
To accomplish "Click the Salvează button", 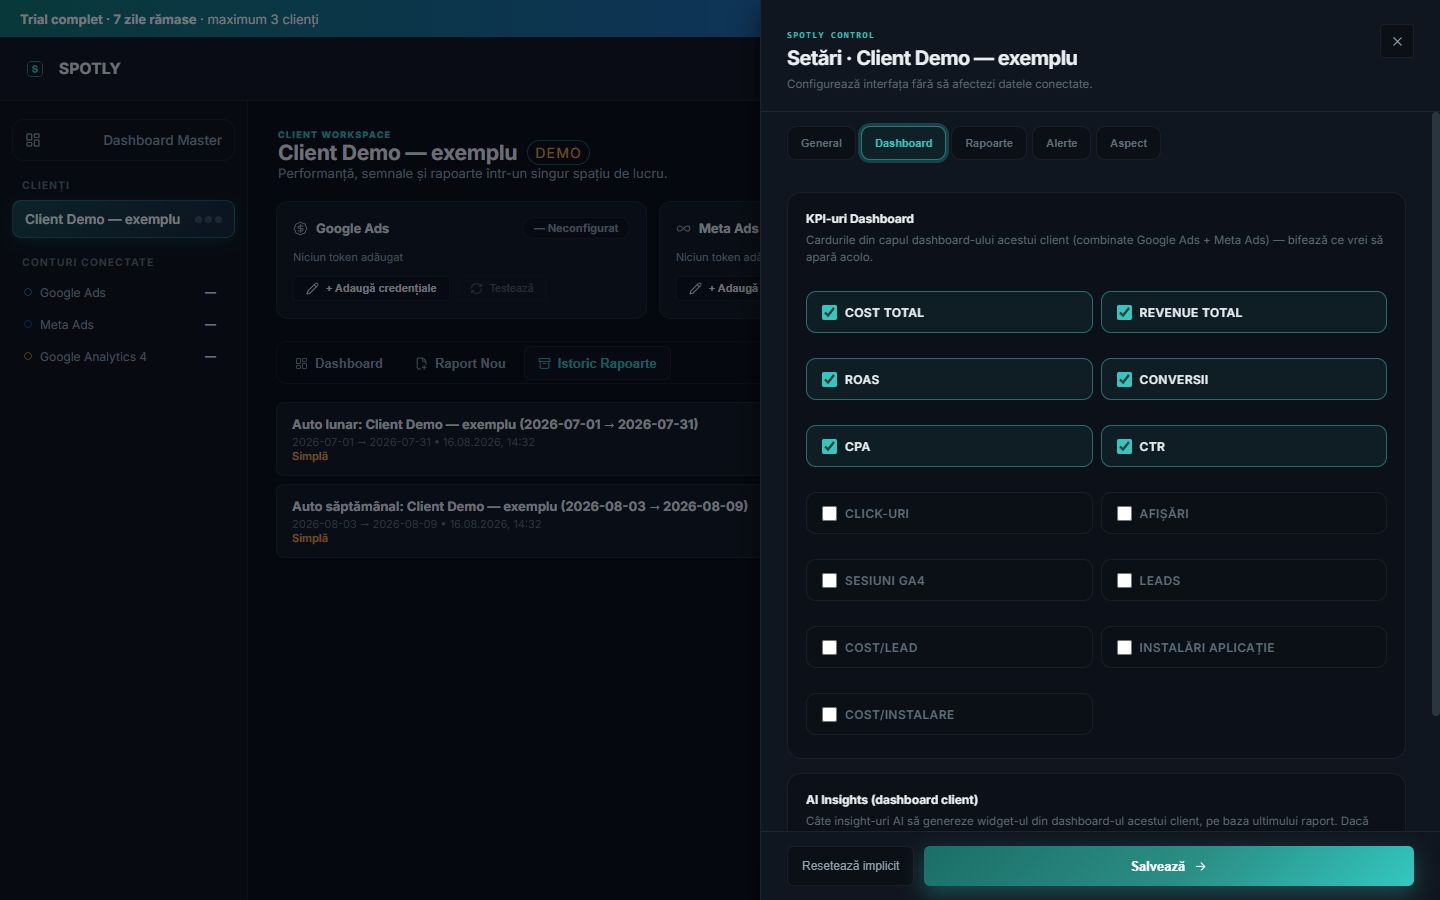I will (x=1168, y=866).
